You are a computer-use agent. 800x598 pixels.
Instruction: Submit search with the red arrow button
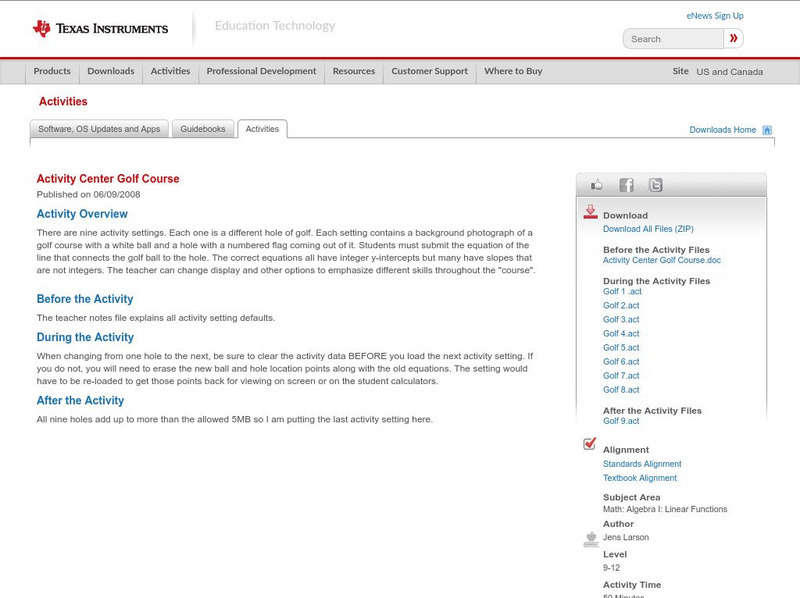coord(733,38)
